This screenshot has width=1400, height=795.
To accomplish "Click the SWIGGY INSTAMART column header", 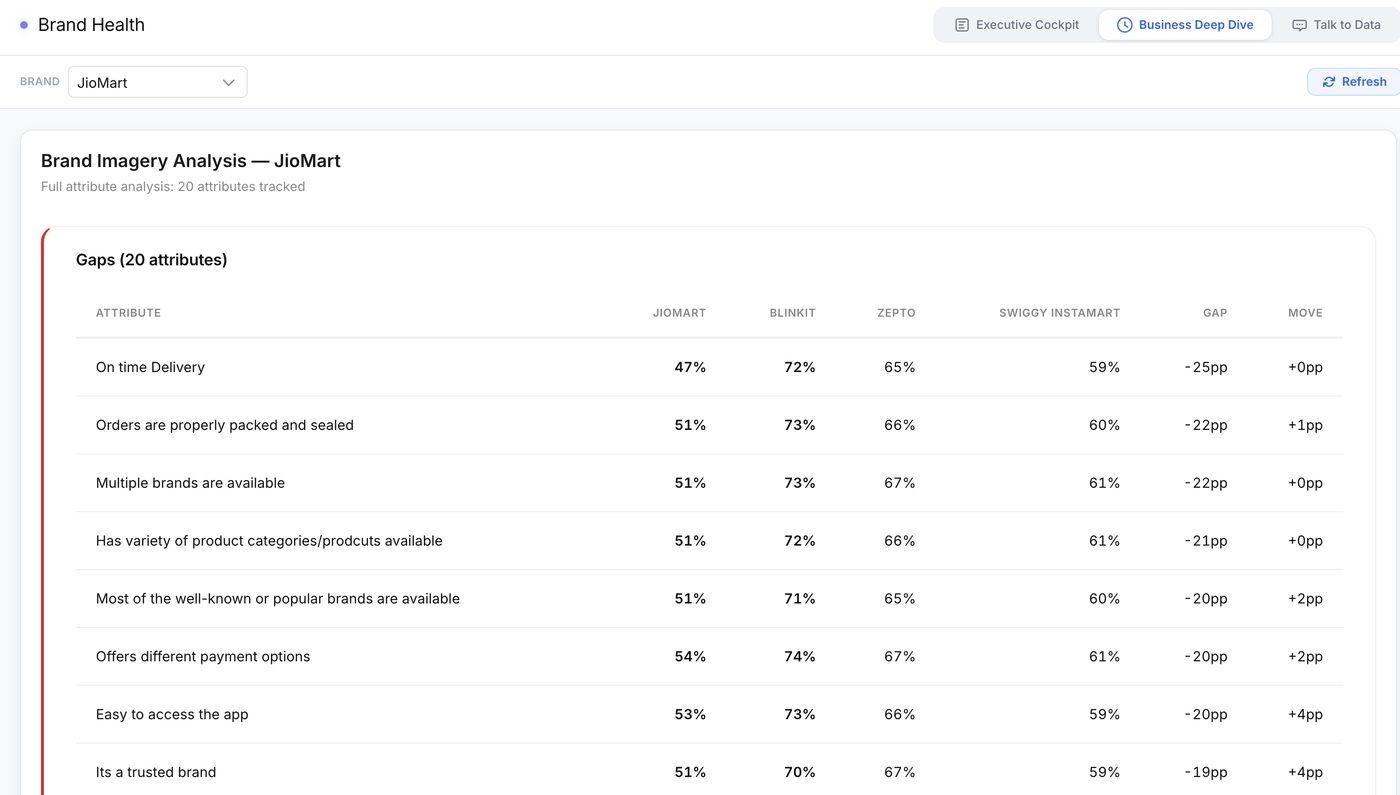I will [x=1059, y=313].
